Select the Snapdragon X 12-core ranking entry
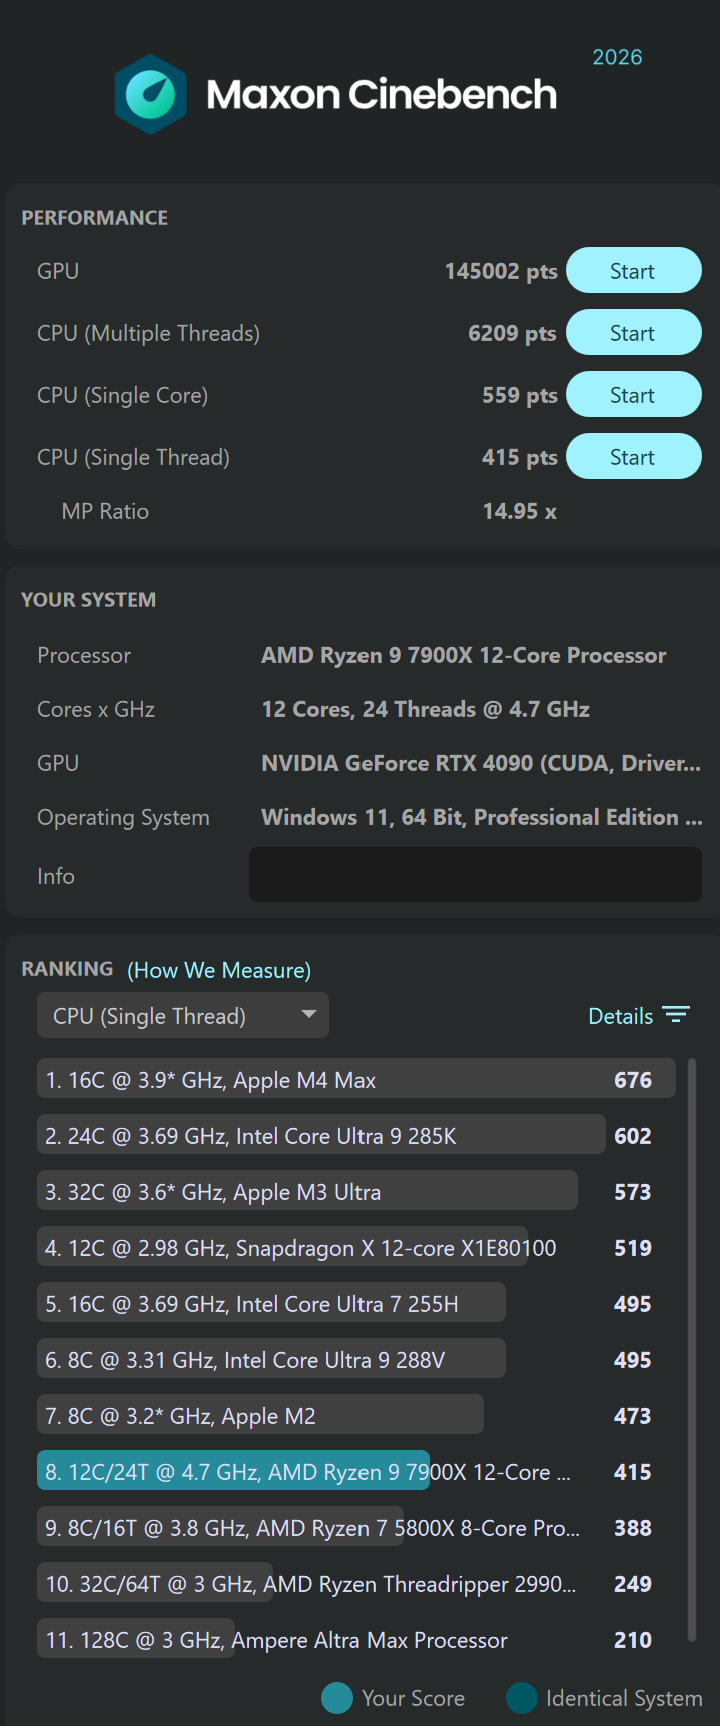This screenshot has height=1726, width=720. 356,1248
